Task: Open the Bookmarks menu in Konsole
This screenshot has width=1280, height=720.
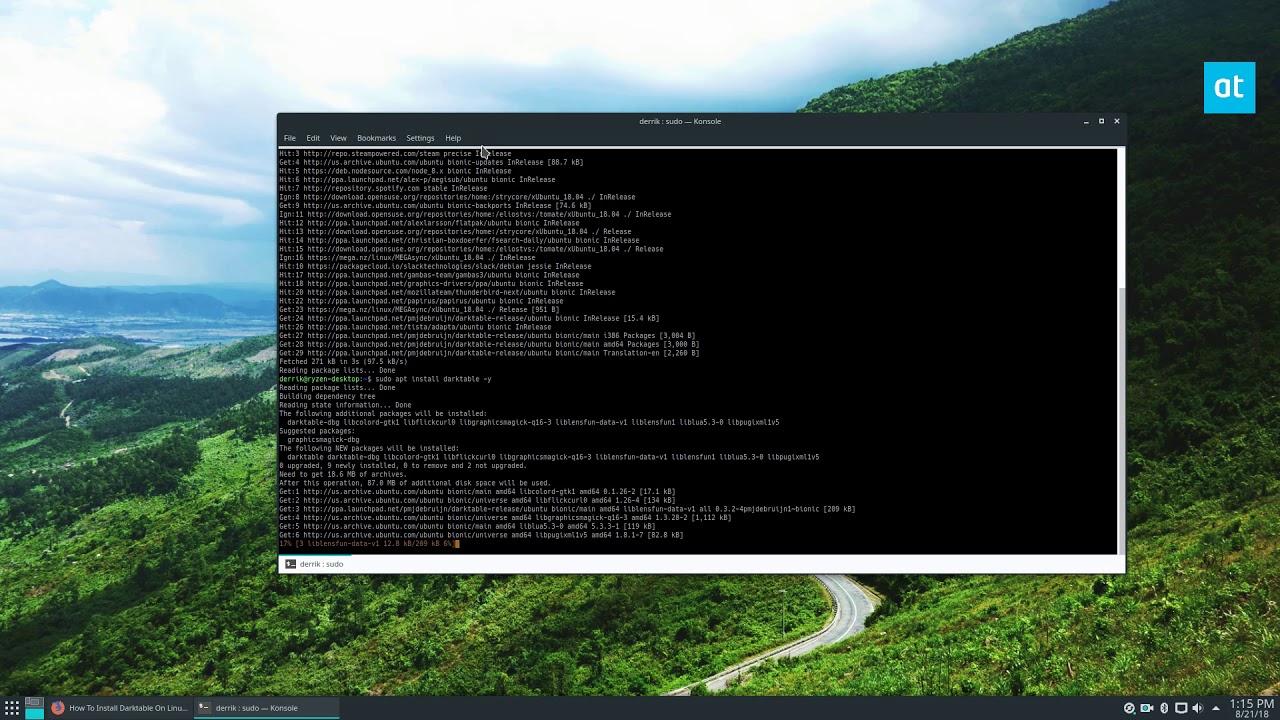Action: [x=376, y=138]
